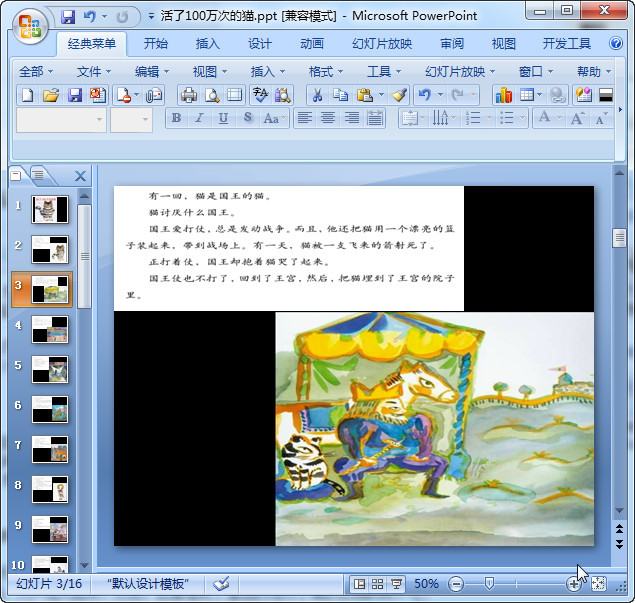Go to the next slide arrows

(x=619, y=544)
